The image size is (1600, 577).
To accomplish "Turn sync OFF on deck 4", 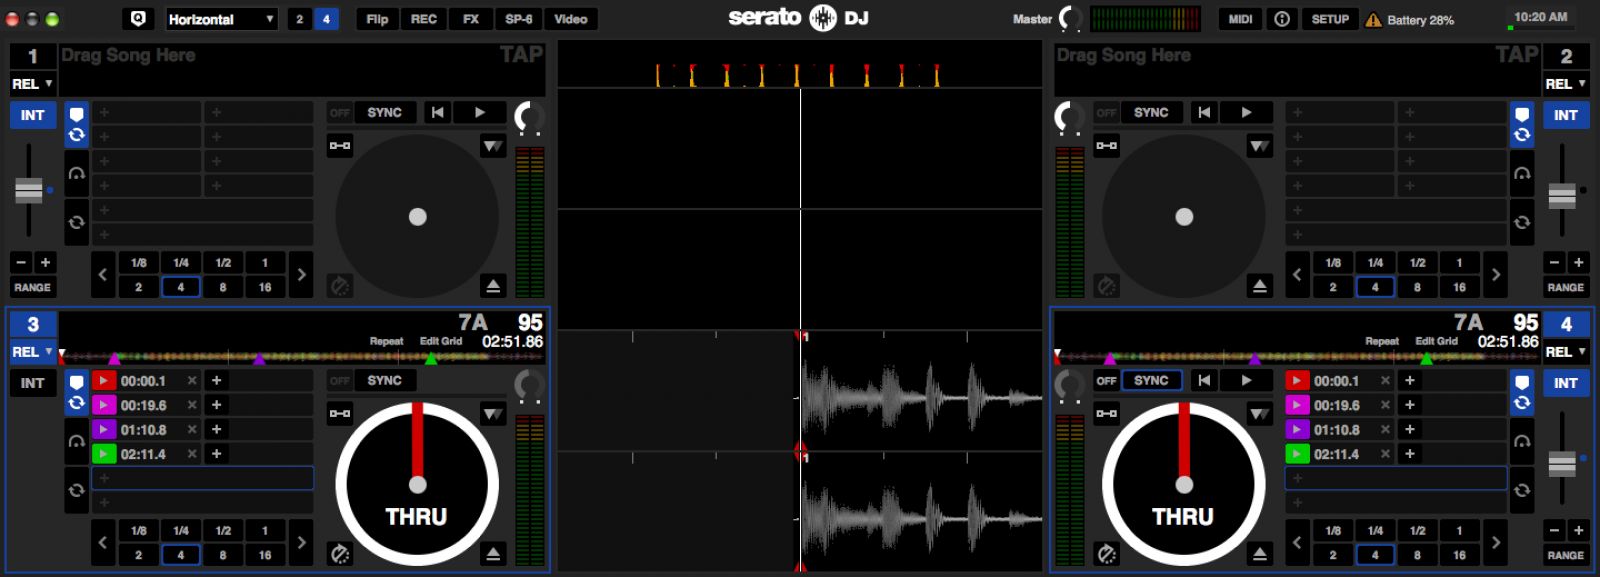I will pos(1106,381).
